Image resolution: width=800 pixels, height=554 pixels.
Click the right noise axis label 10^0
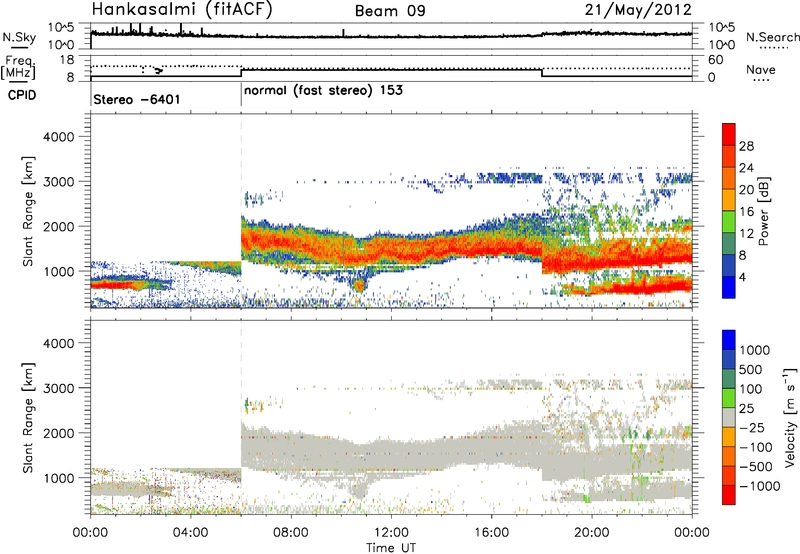(x=721, y=45)
